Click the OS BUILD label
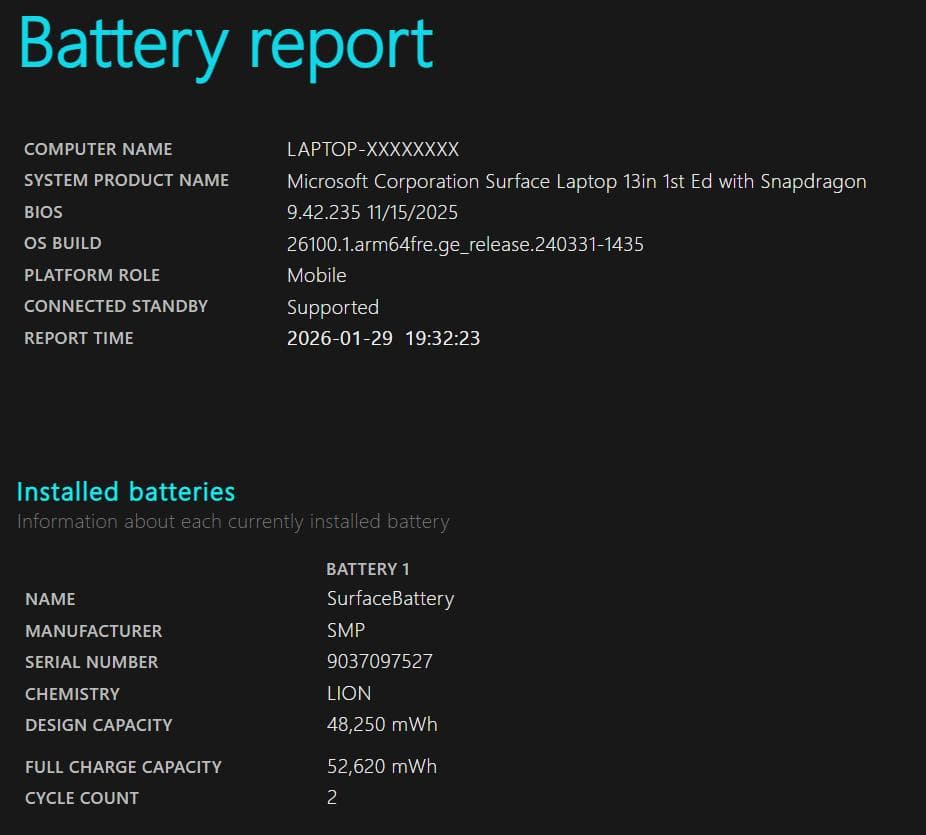926x835 pixels. (63, 243)
